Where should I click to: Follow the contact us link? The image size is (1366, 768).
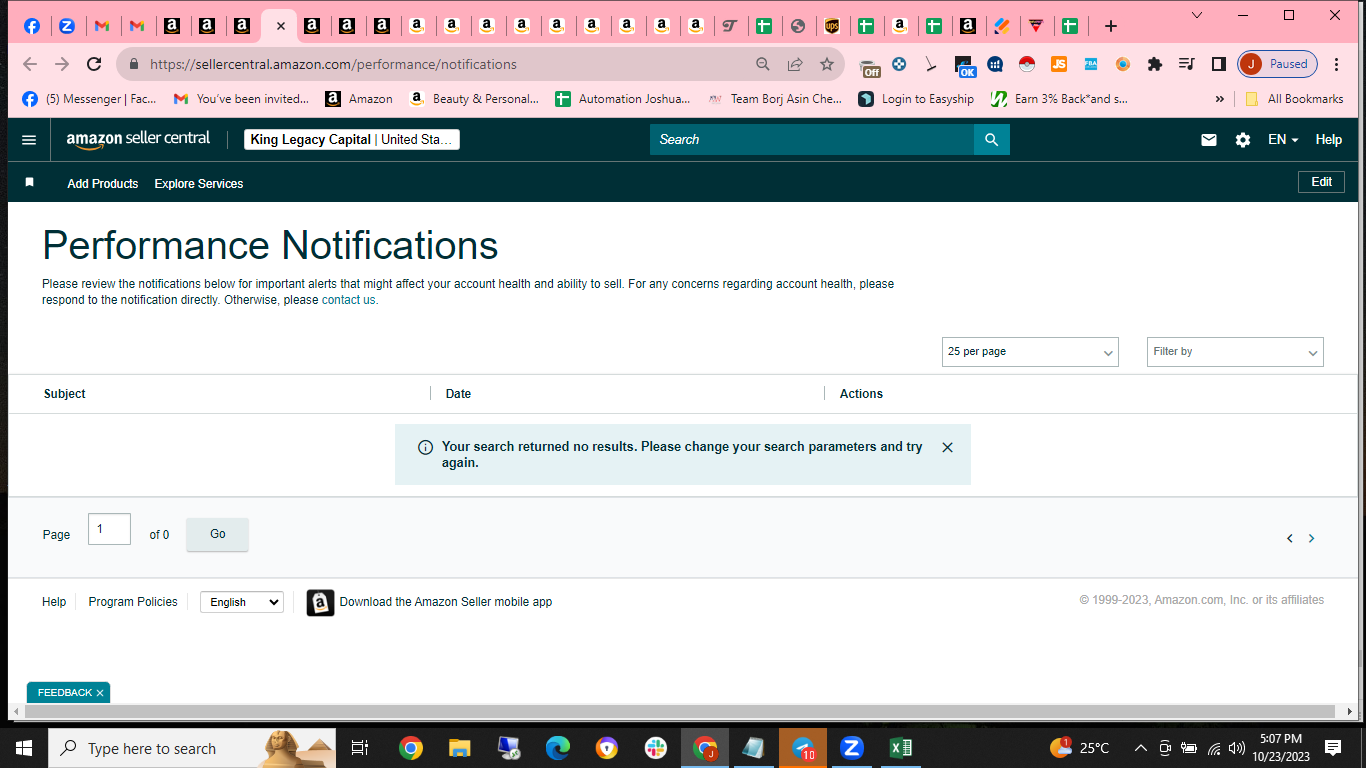click(x=348, y=300)
